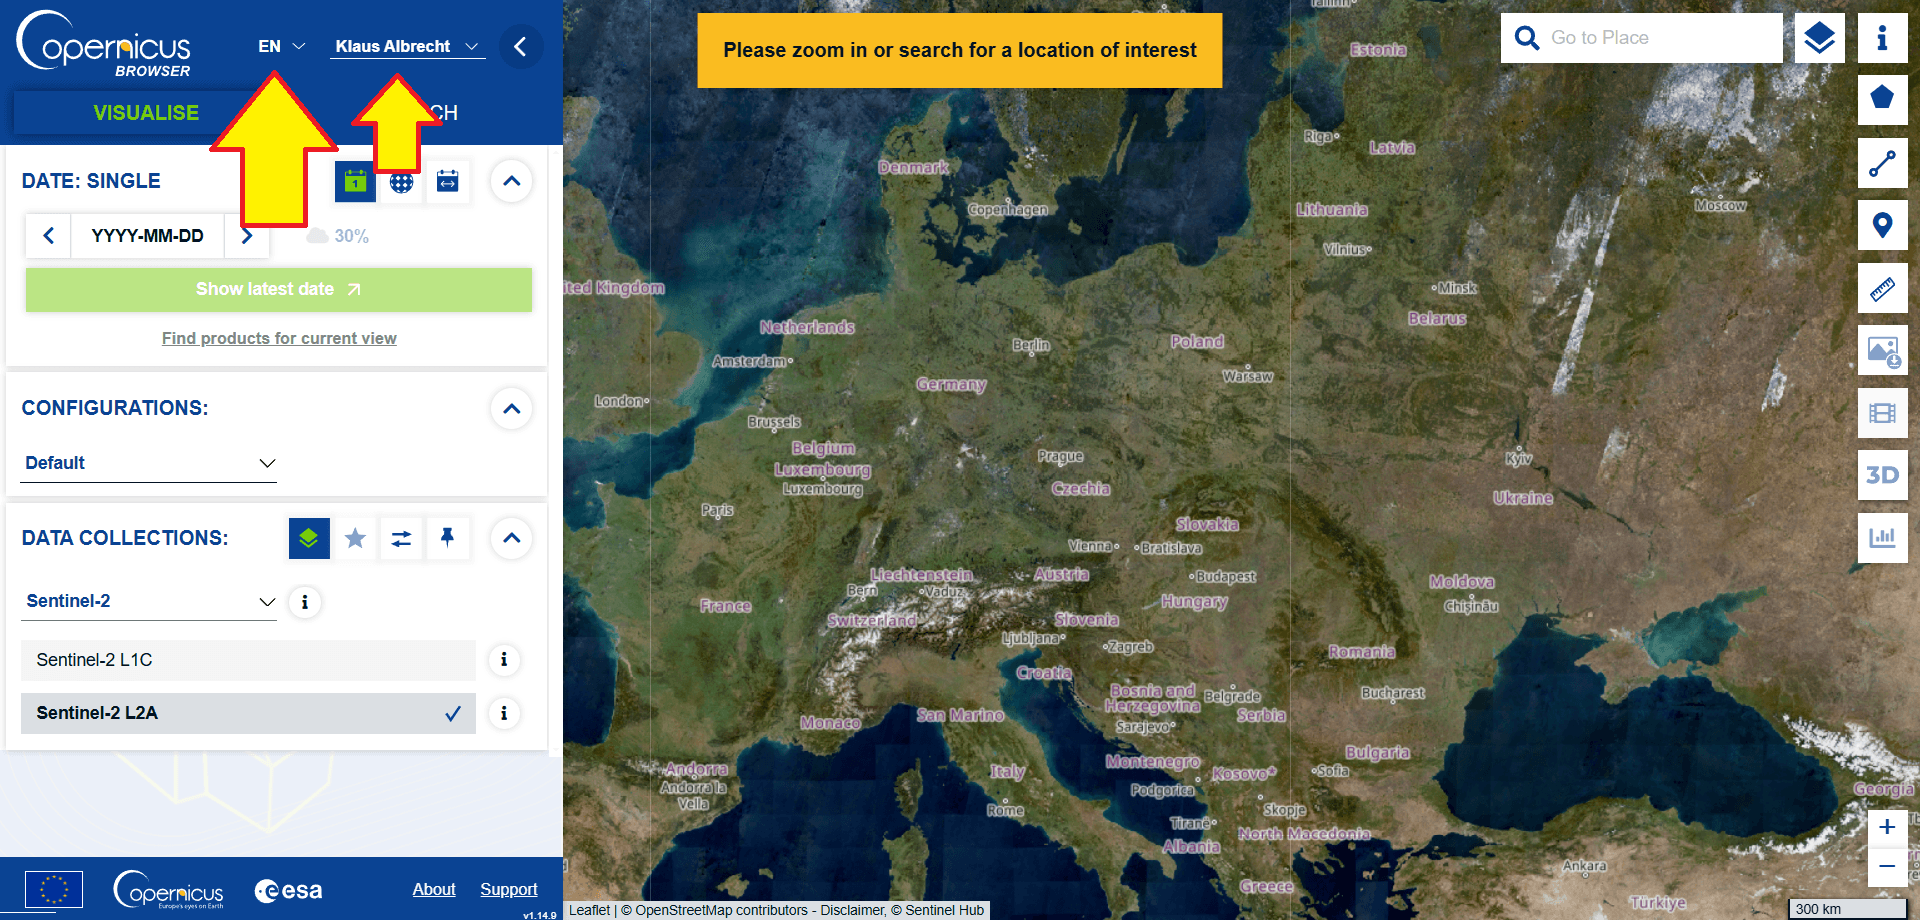Click the Show latest date button

pyautogui.click(x=278, y=289)
